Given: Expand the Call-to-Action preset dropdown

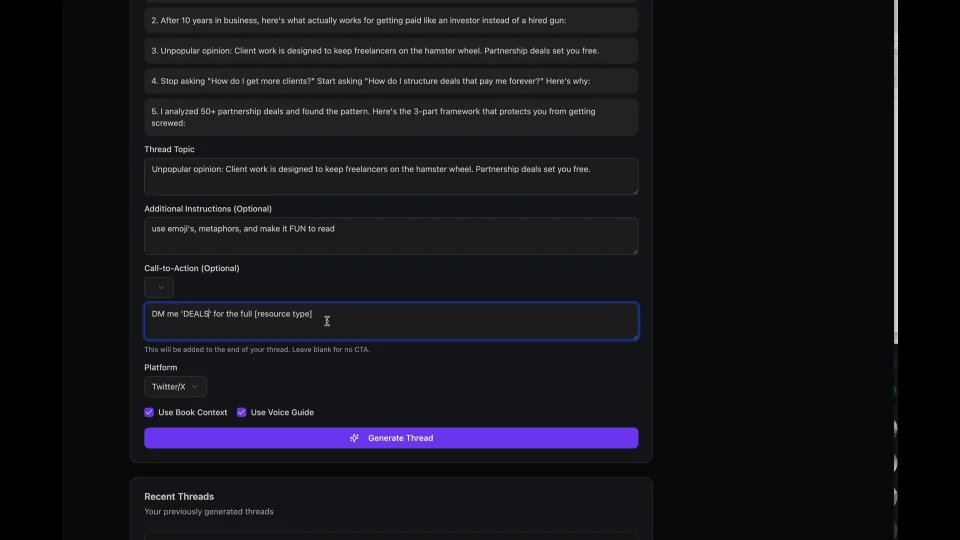Looking at the screenshot, I should [x=159, y=288].
